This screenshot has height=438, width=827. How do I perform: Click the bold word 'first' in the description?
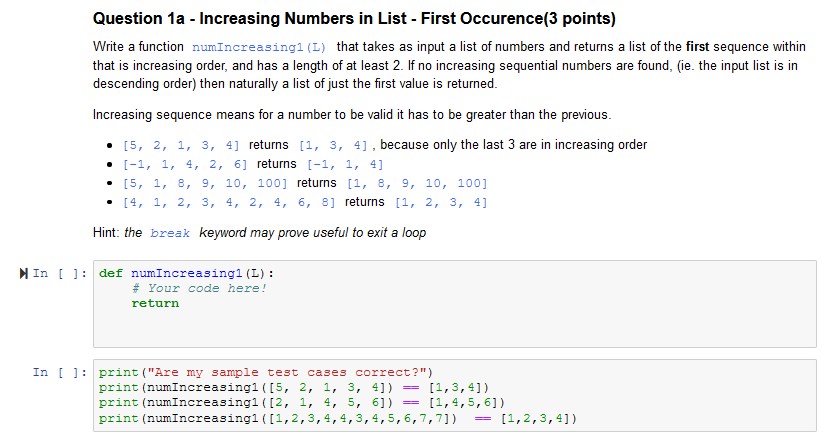(697, 46)
